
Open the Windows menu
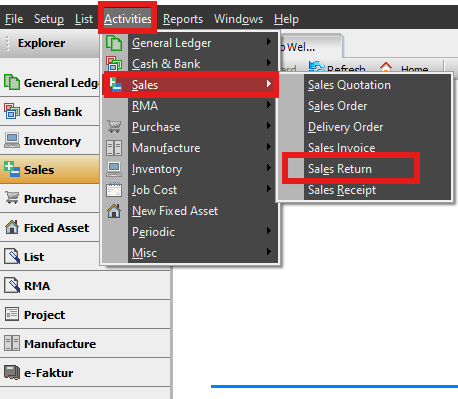click(x=238, y=19)
